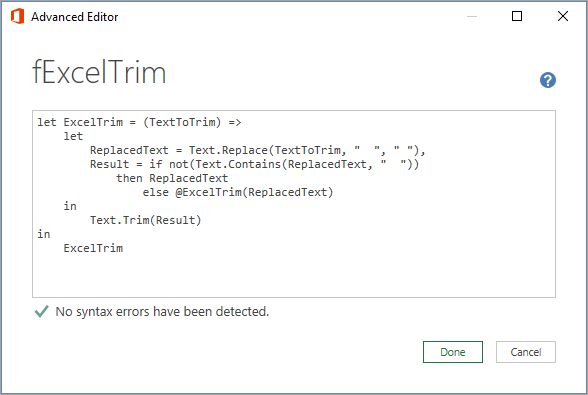Click the fExcelTrim query name heading
588x395 pixels.
99,72
